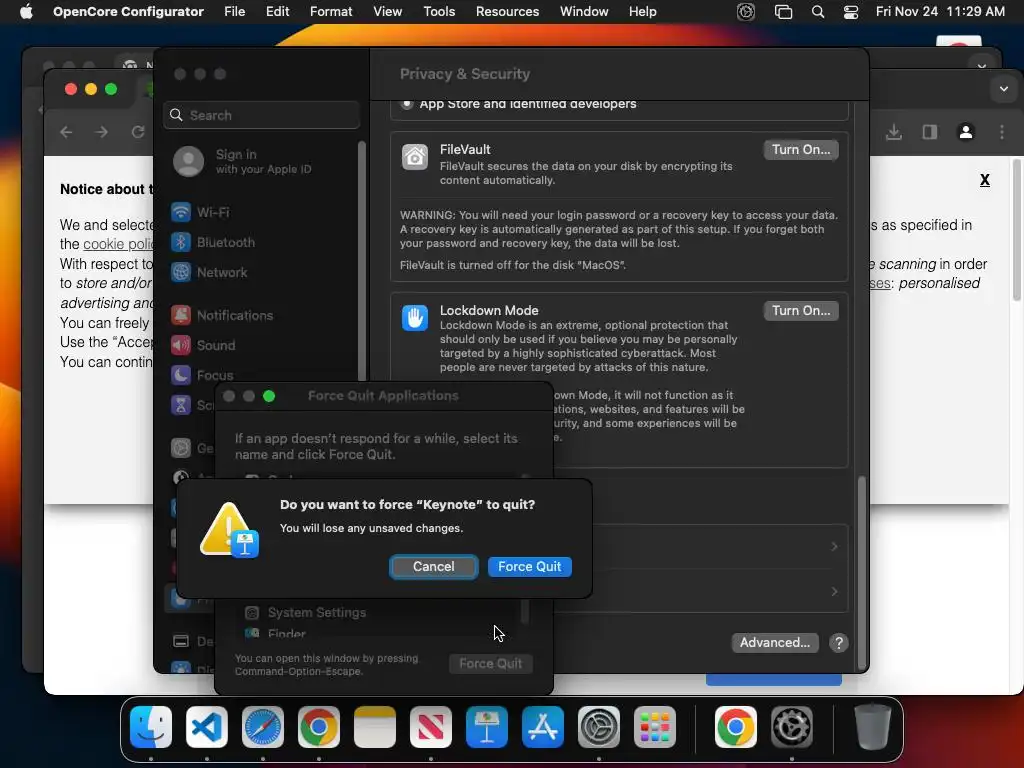Focus the System Settings search field
This screenshot has height=768, width=1024.
click(x=261, y=115)
